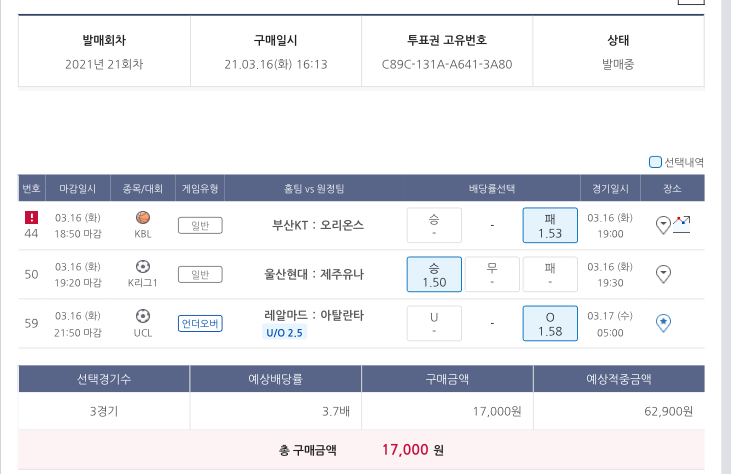The height and width of the screenshot is (474, 731).
Task: Click the 언더오버 game type tag
Action: click(x=200, y=323)
